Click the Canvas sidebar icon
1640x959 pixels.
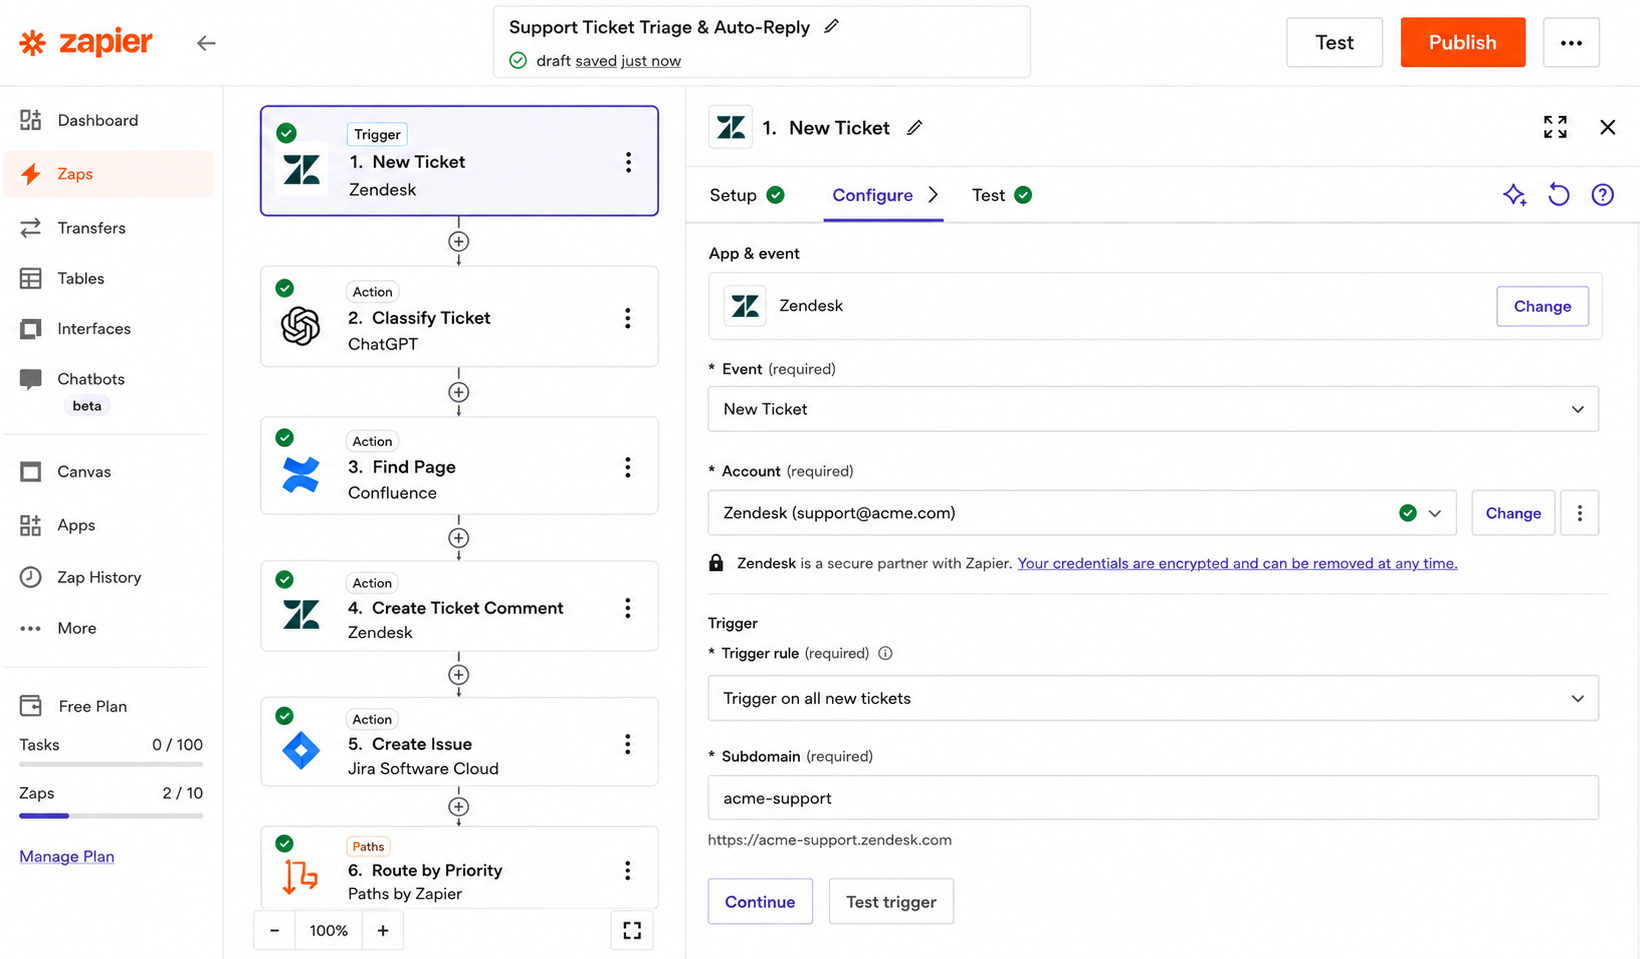(31, 472)
